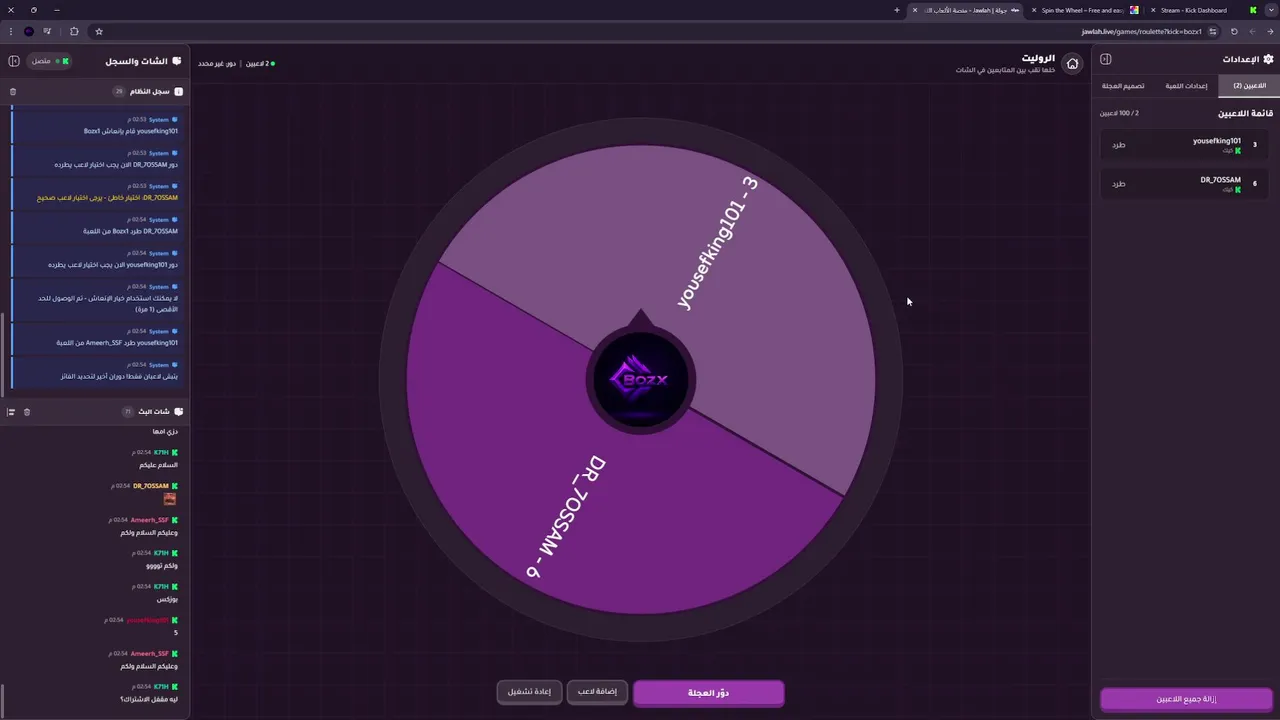Collapse the settings panel with sidebar icon
Image resolution: width=1280 pixels, height=720 pixels.
[1106, 59]
